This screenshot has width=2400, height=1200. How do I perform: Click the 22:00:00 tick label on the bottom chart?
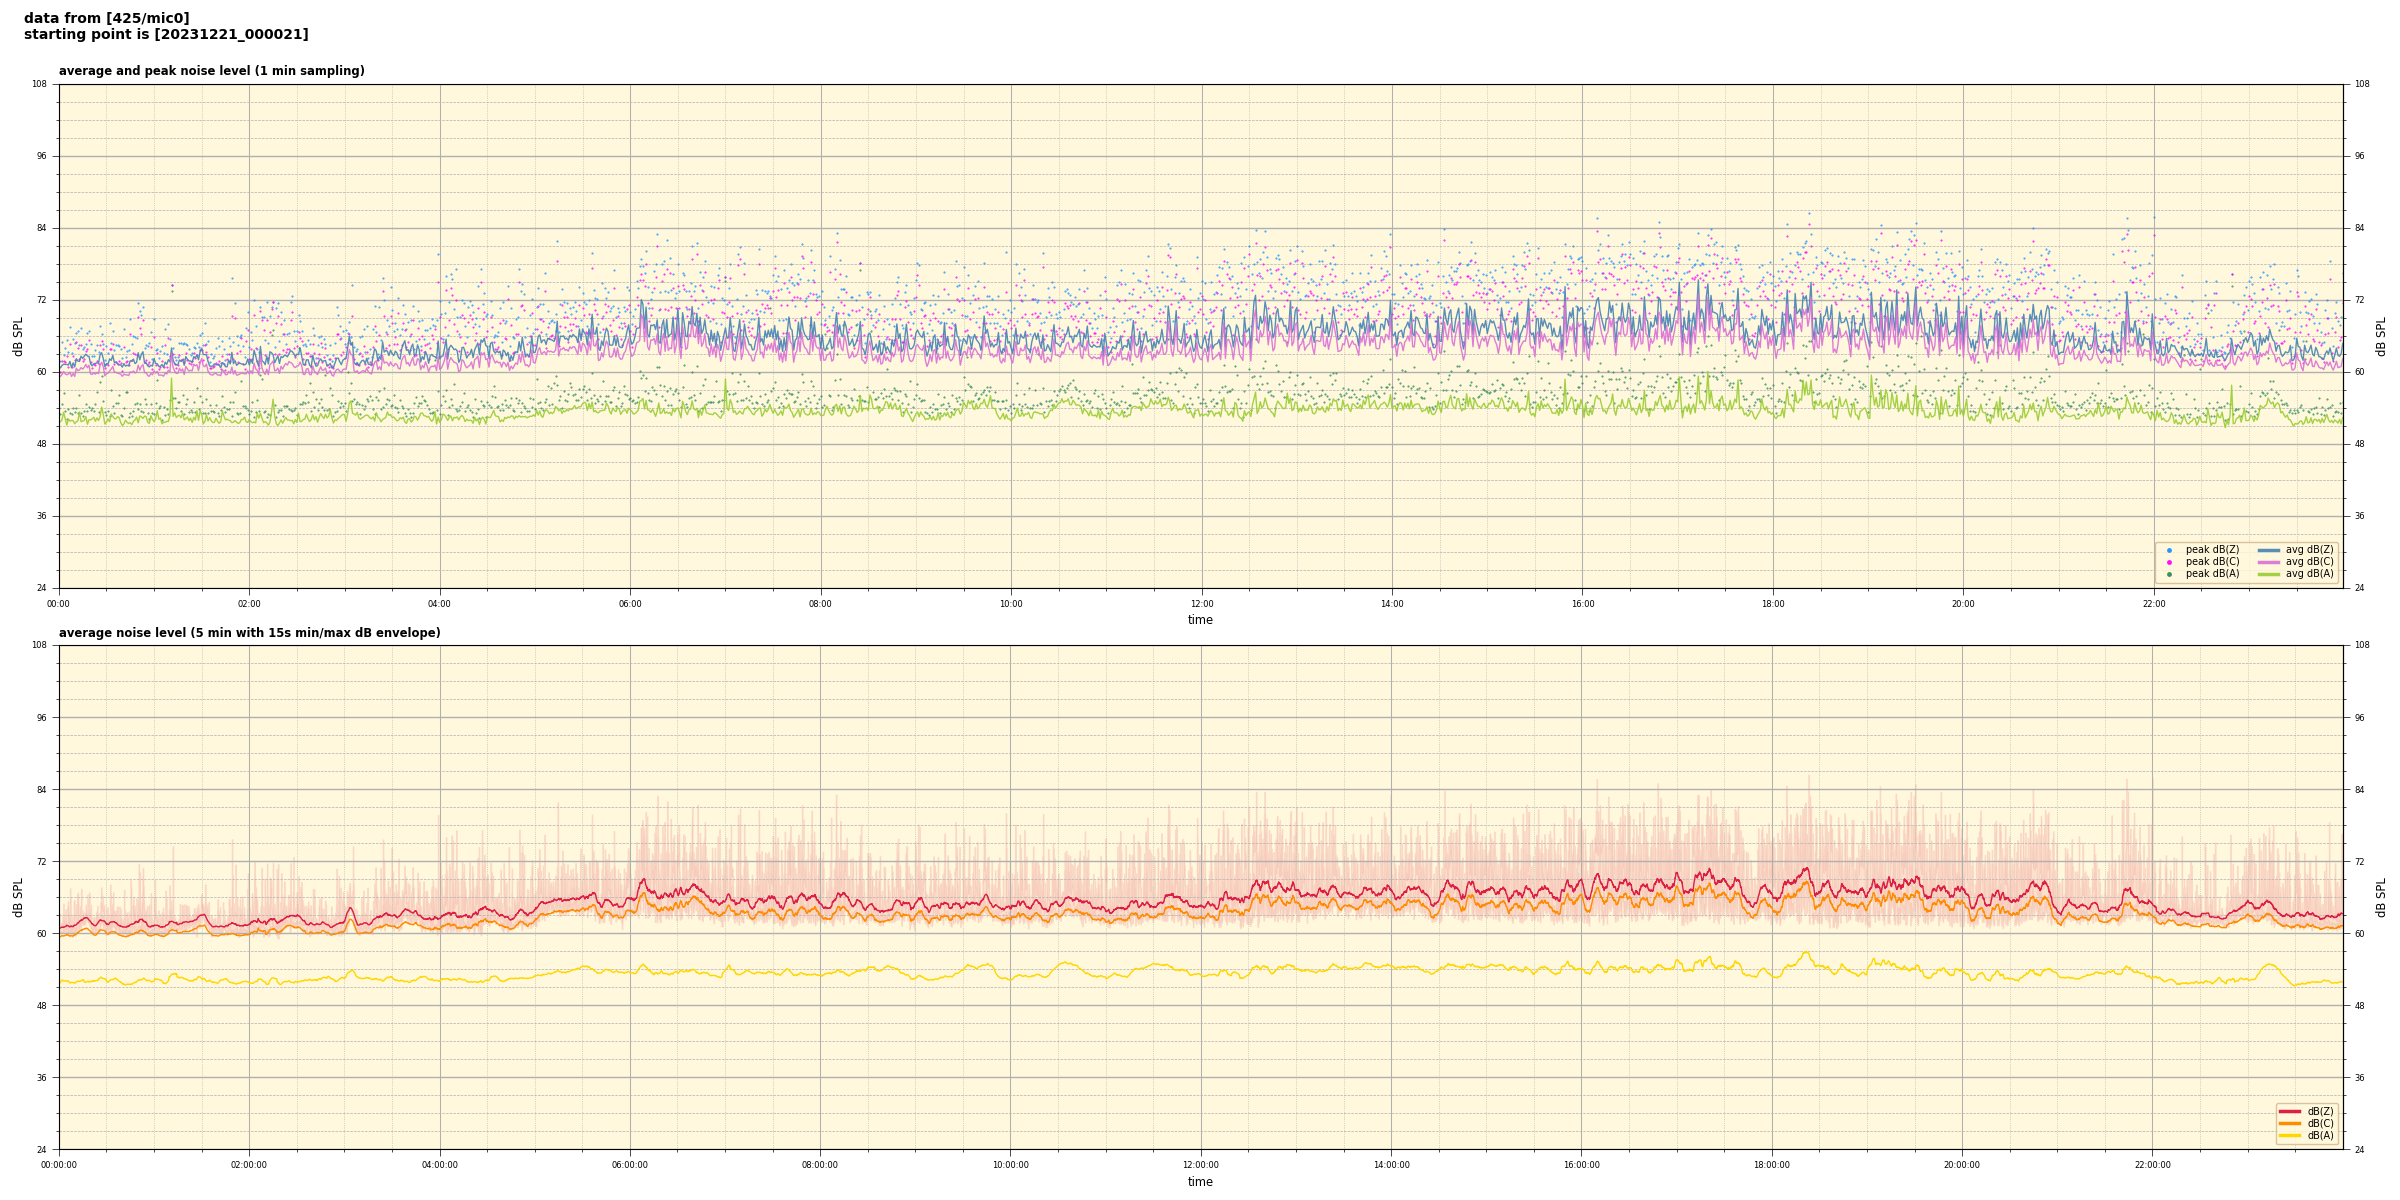pyautogui.click(x=2153, y=1165)
